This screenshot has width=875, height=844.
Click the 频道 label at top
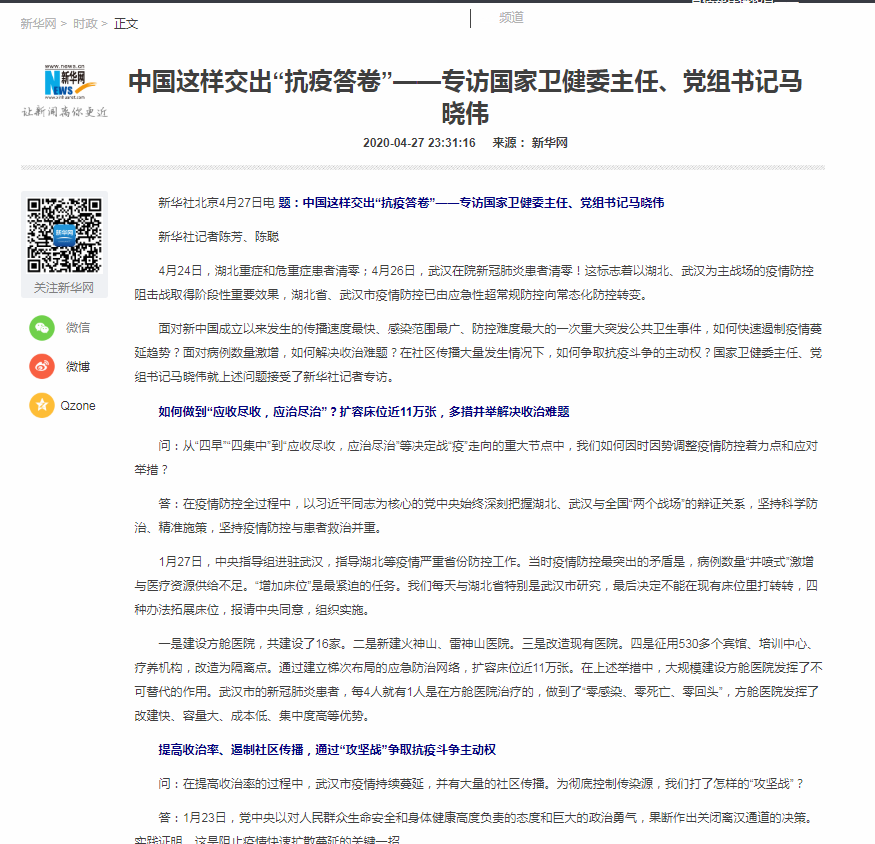[511, 17]
